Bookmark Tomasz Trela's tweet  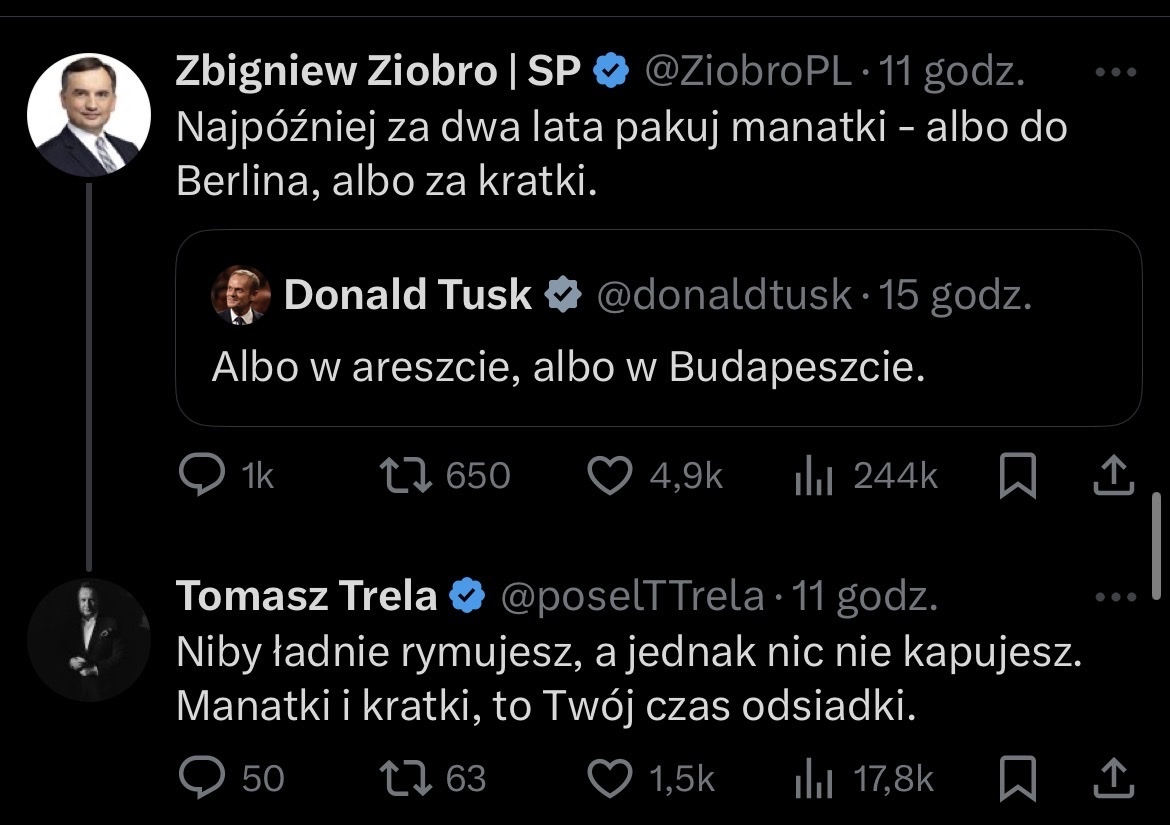tap(1017, 777)
